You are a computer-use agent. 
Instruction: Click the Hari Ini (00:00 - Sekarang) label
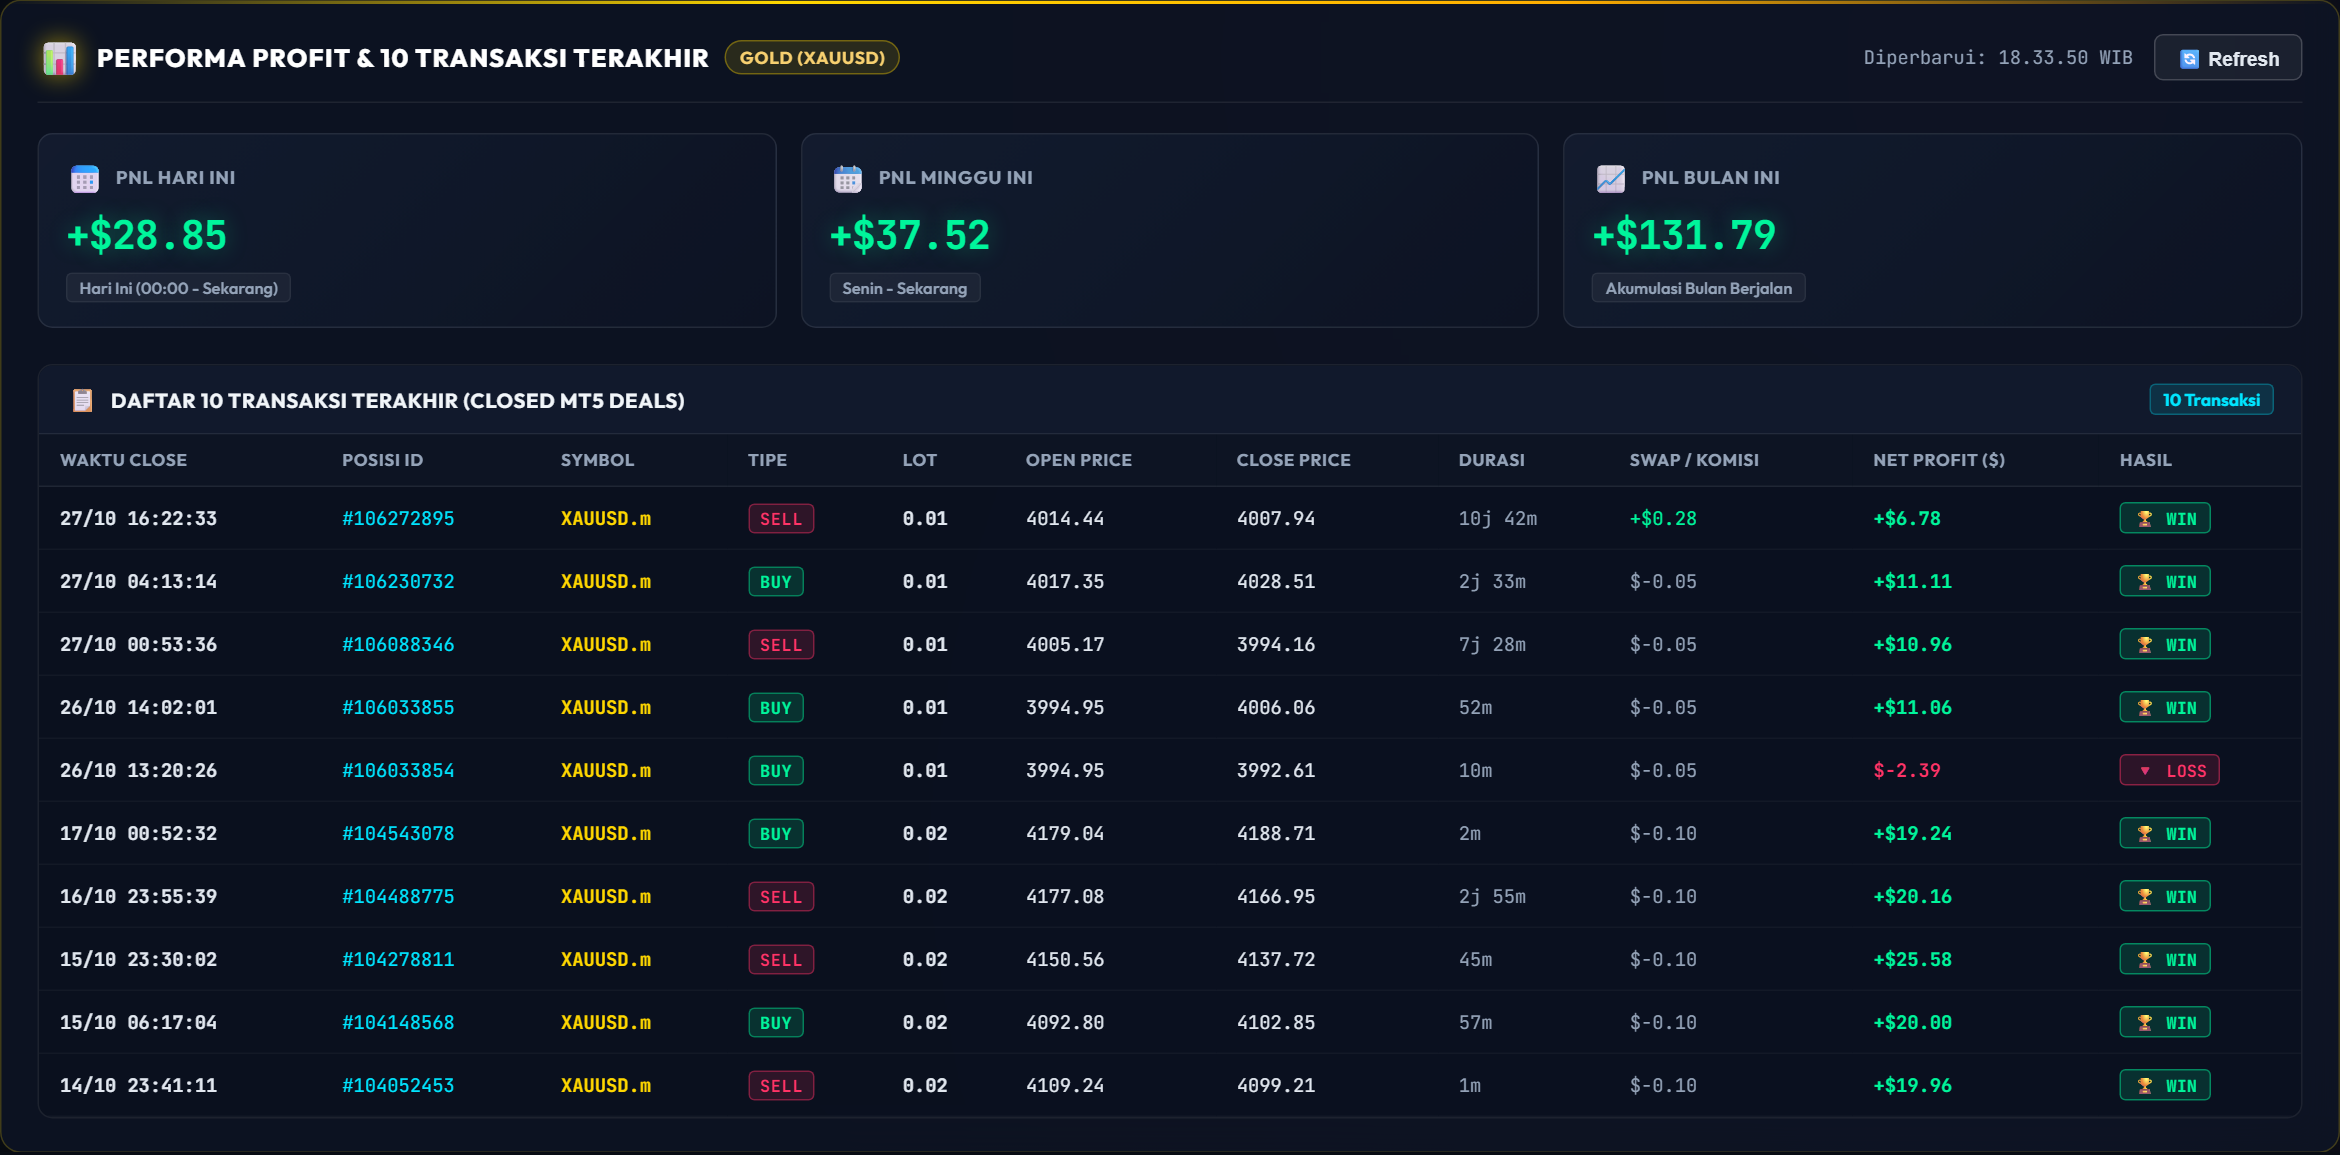click(x=178, y=288)
